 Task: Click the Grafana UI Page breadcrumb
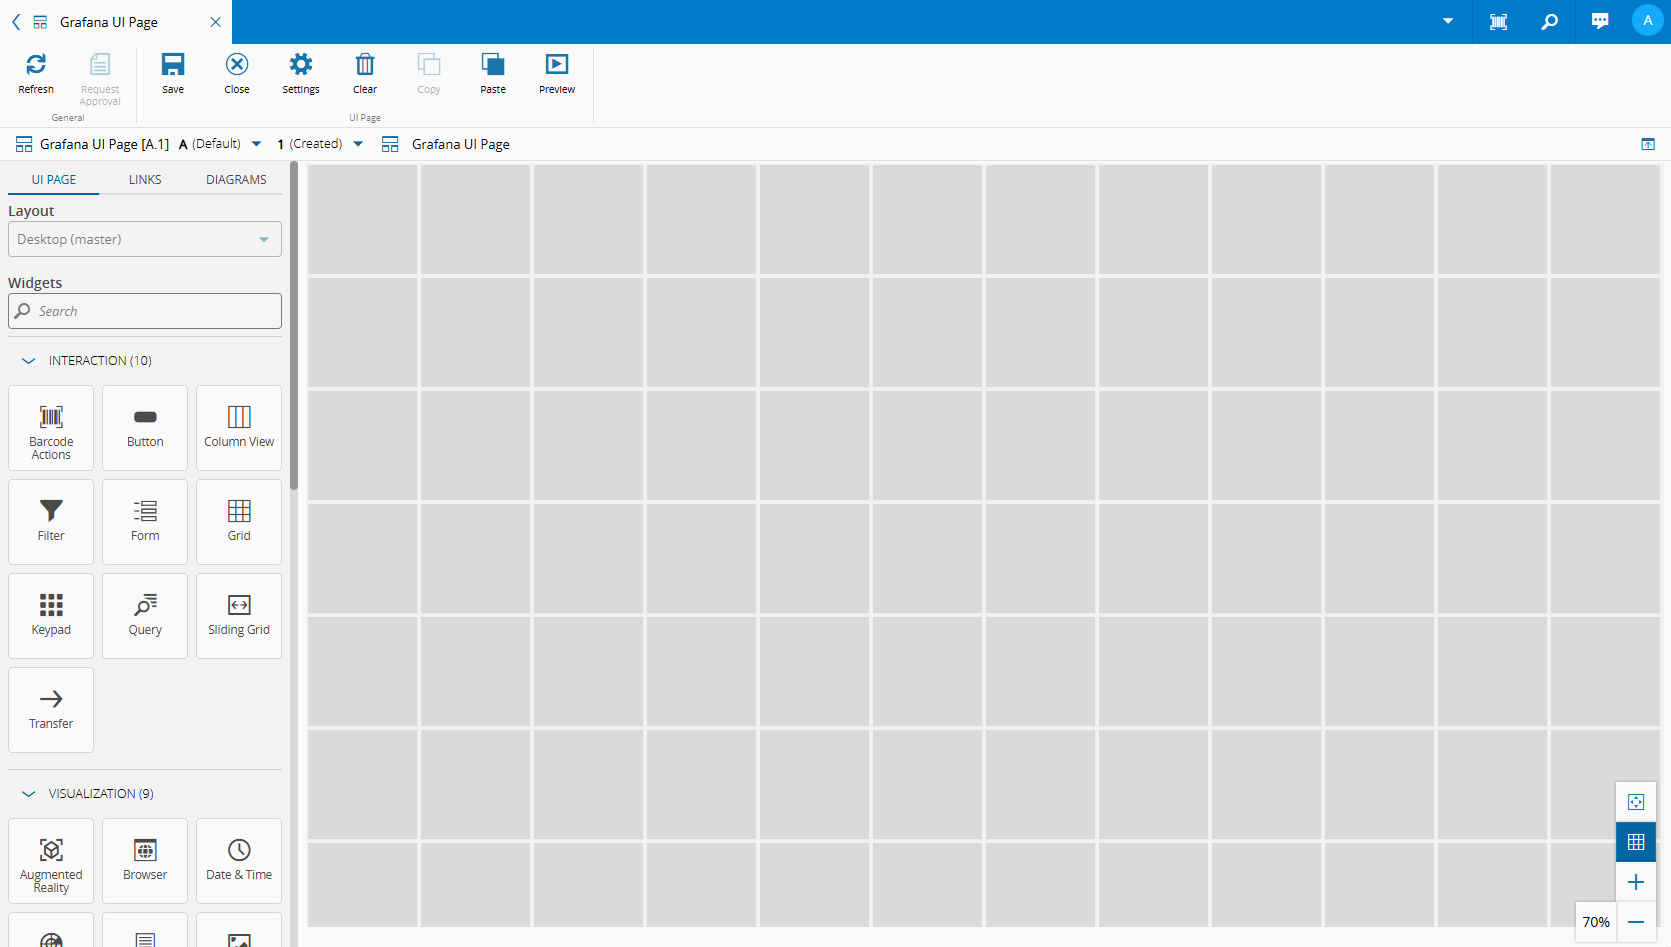461,144
